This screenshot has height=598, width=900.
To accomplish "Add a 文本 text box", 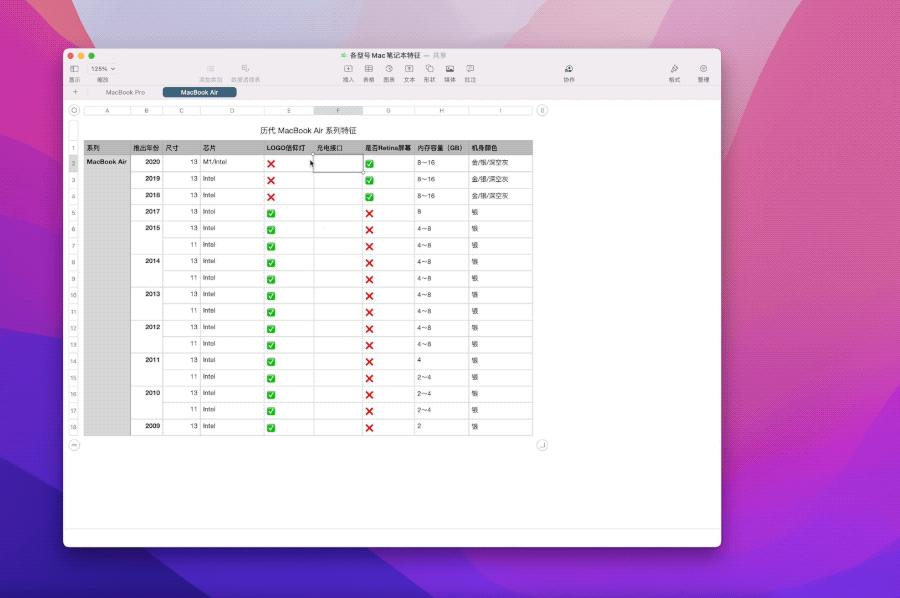I will 409,69.
